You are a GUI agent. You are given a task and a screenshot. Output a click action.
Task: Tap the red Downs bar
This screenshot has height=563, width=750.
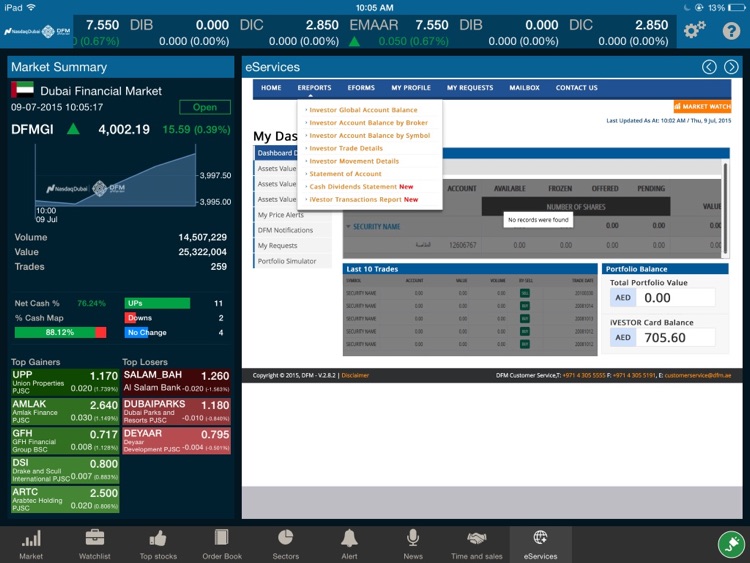click(131, 318)
